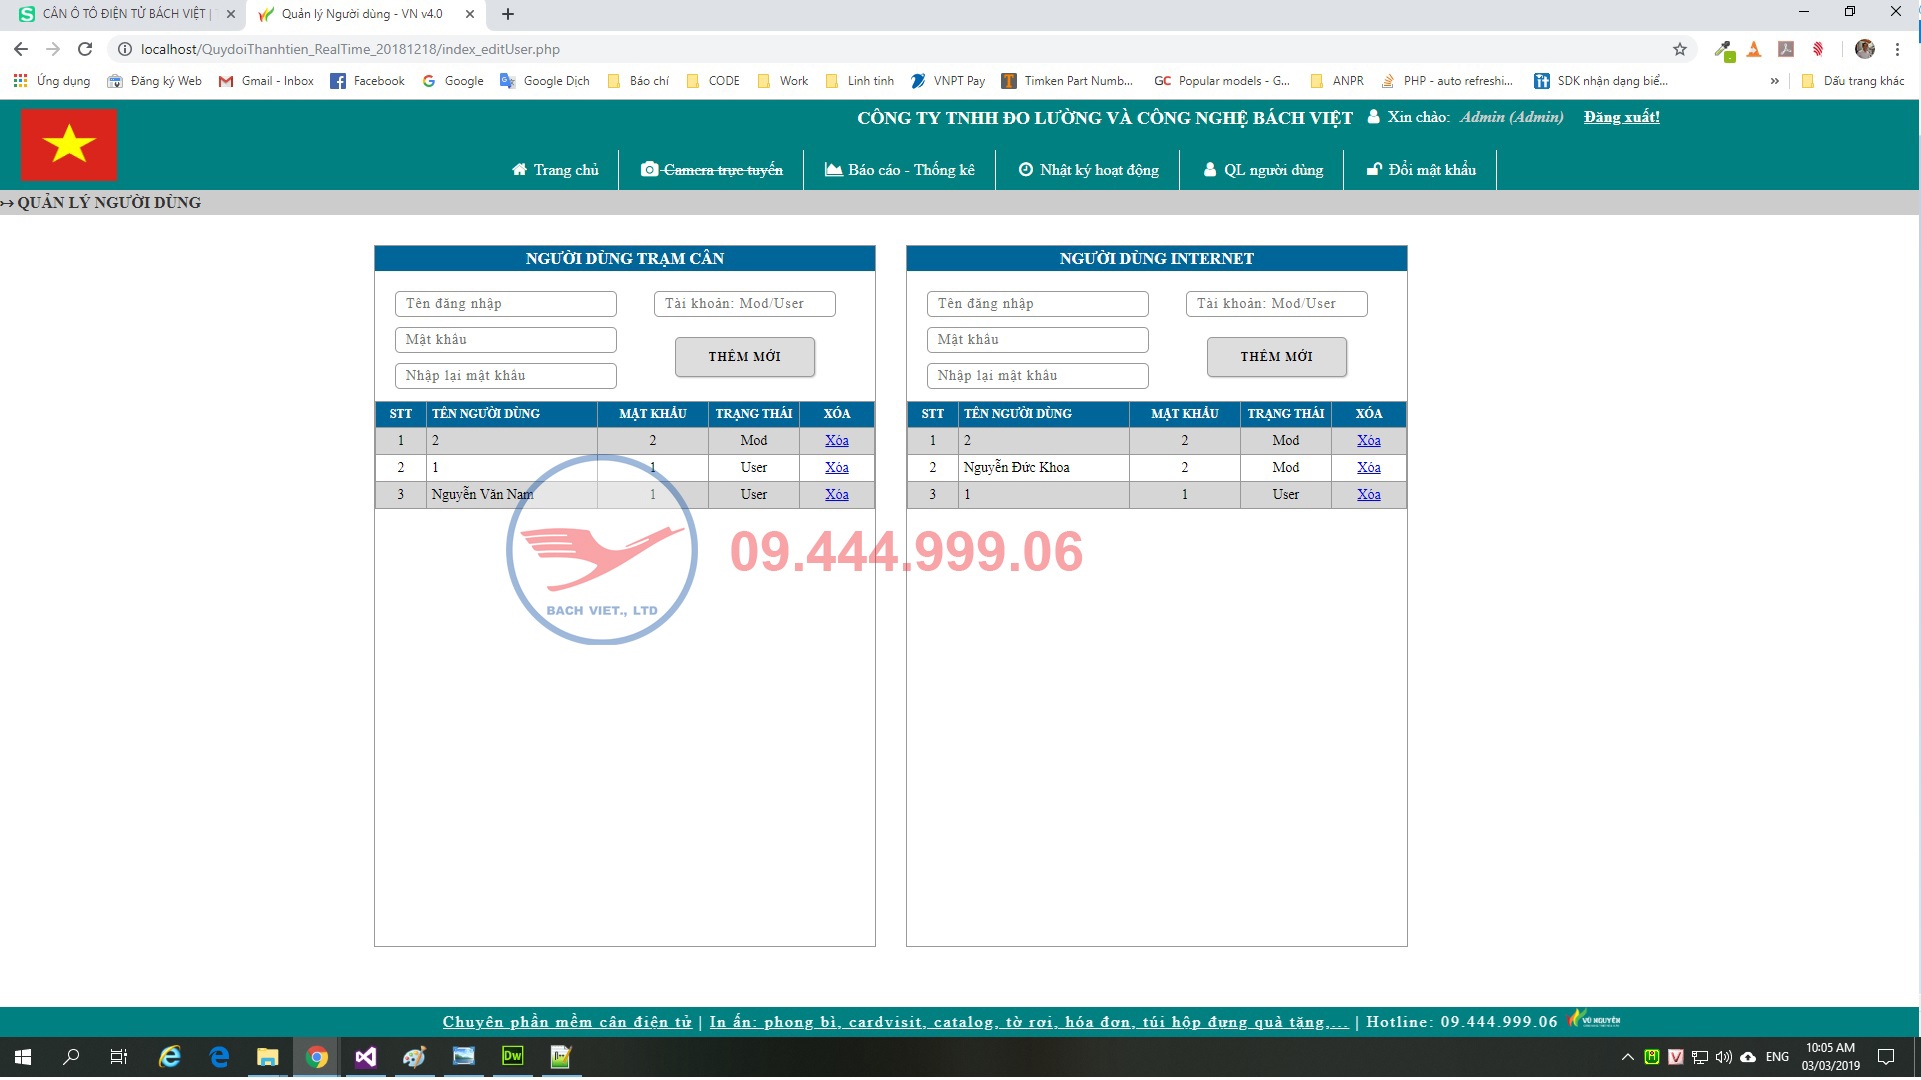
Task: Click Mật khẩu field in Trạm cân panel
Action: click(x=505, y=340)
